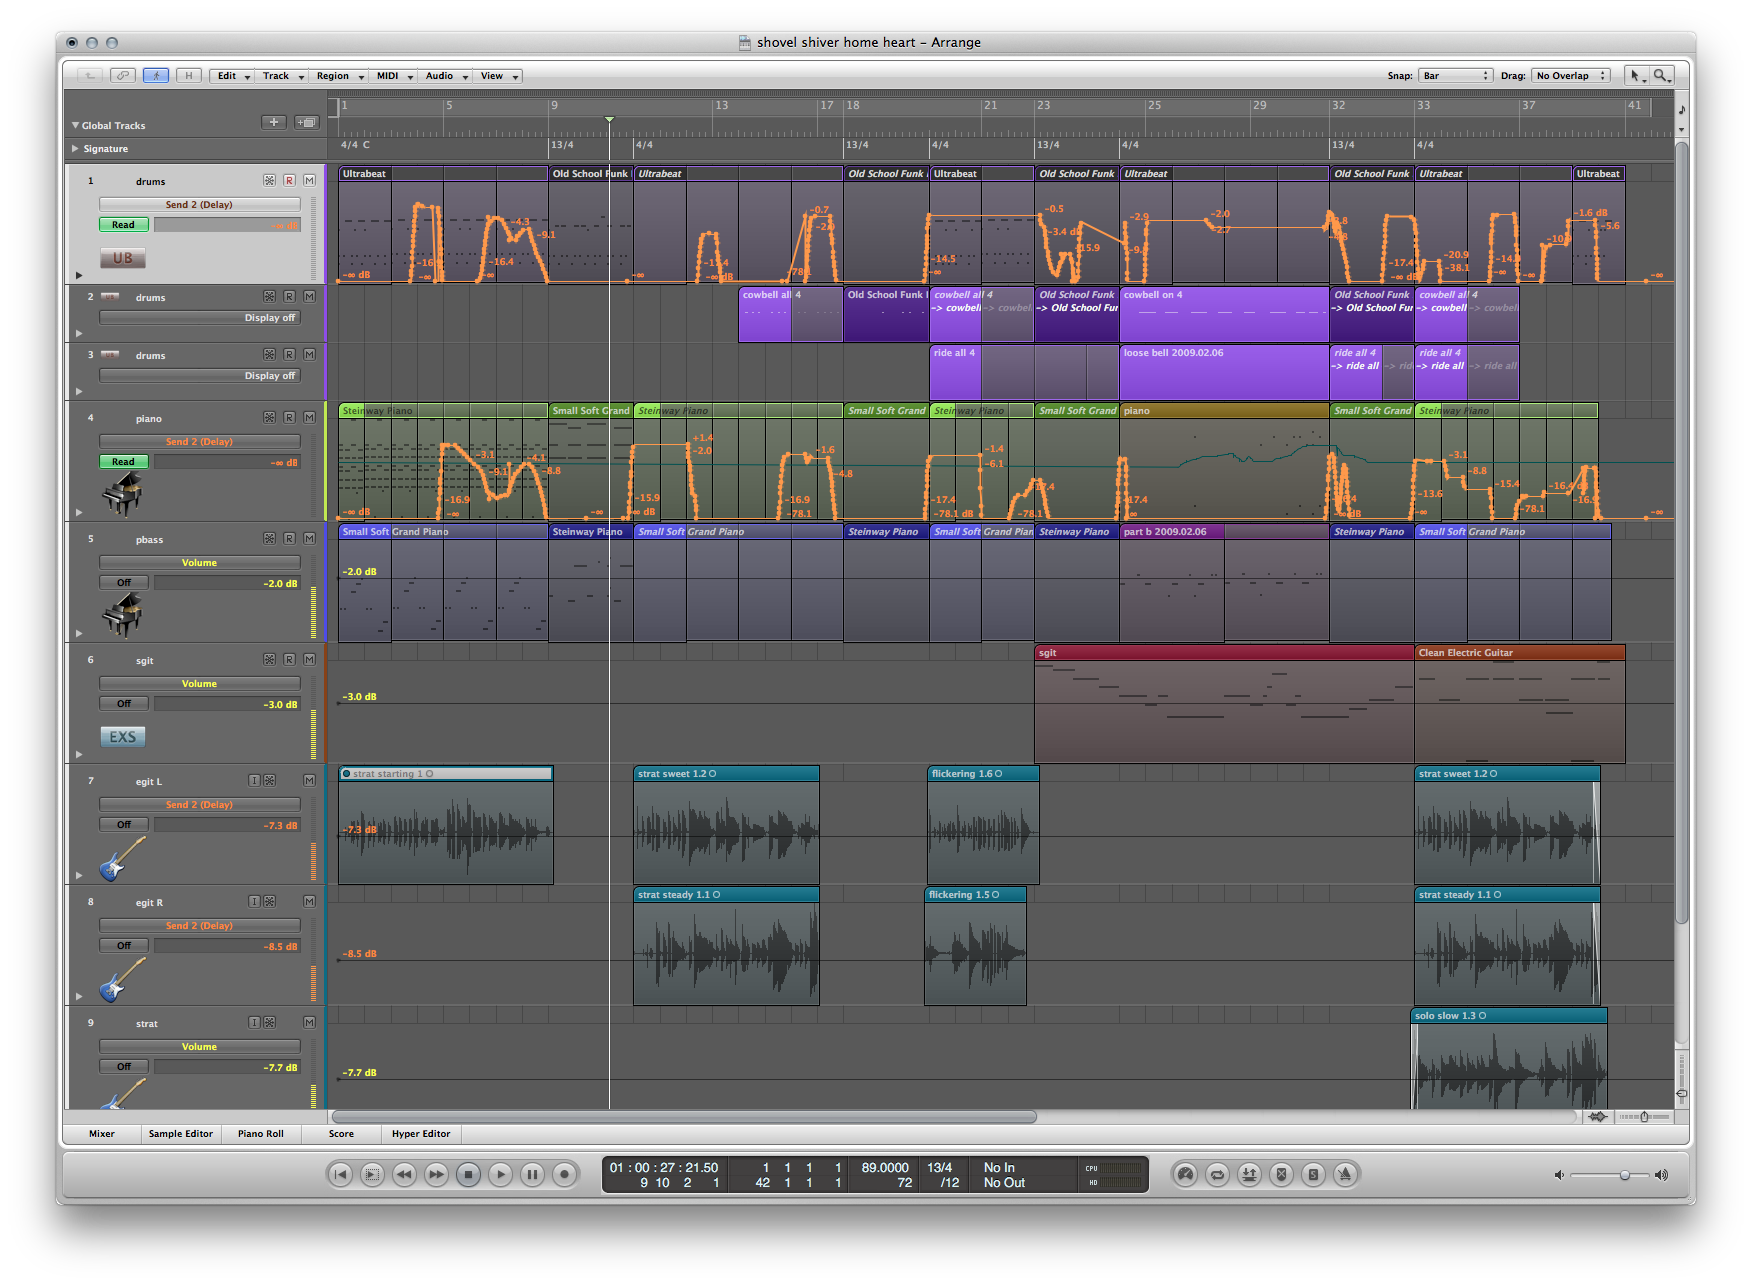This screenshot has width=1752, height=1285.
Task: Open the Drag mode No Overlap dropdown
Action: [1571, 76]
